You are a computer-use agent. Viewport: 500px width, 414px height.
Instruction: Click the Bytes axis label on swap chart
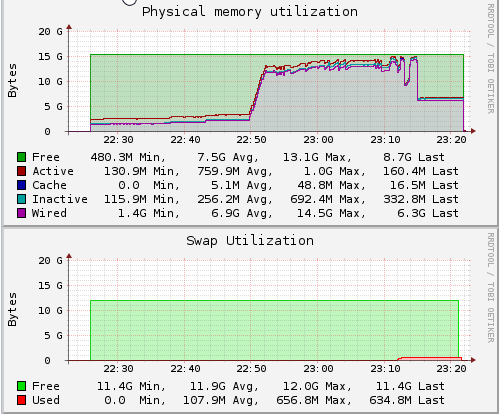click(x=12, y=310)
